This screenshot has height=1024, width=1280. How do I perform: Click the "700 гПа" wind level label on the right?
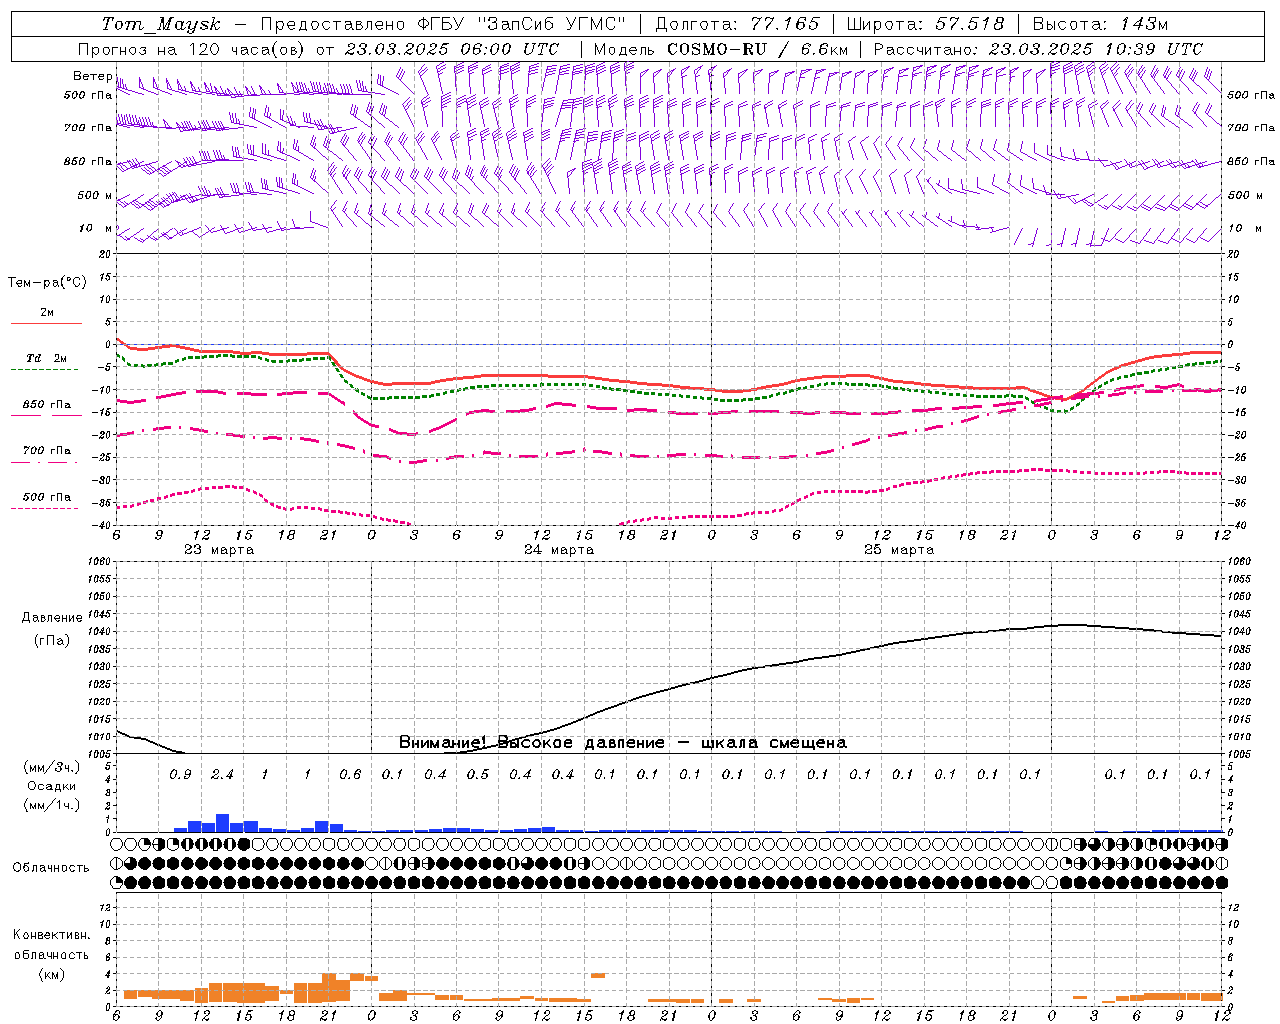1251,128
